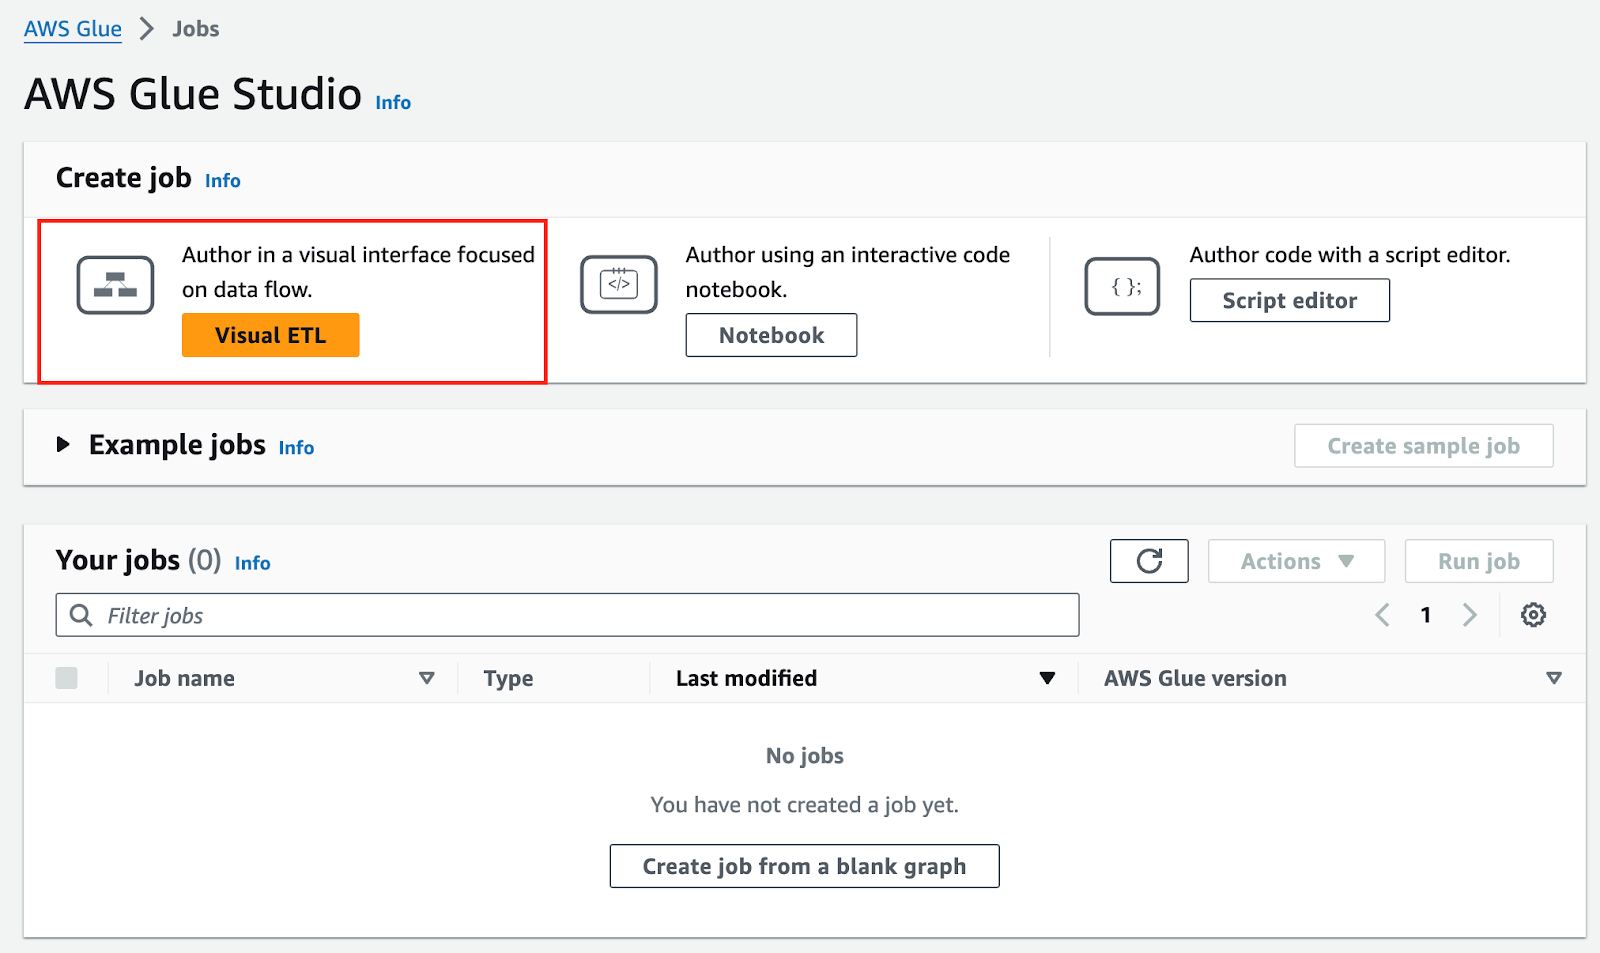Open the jobs table settings gear

point(1533,615)
